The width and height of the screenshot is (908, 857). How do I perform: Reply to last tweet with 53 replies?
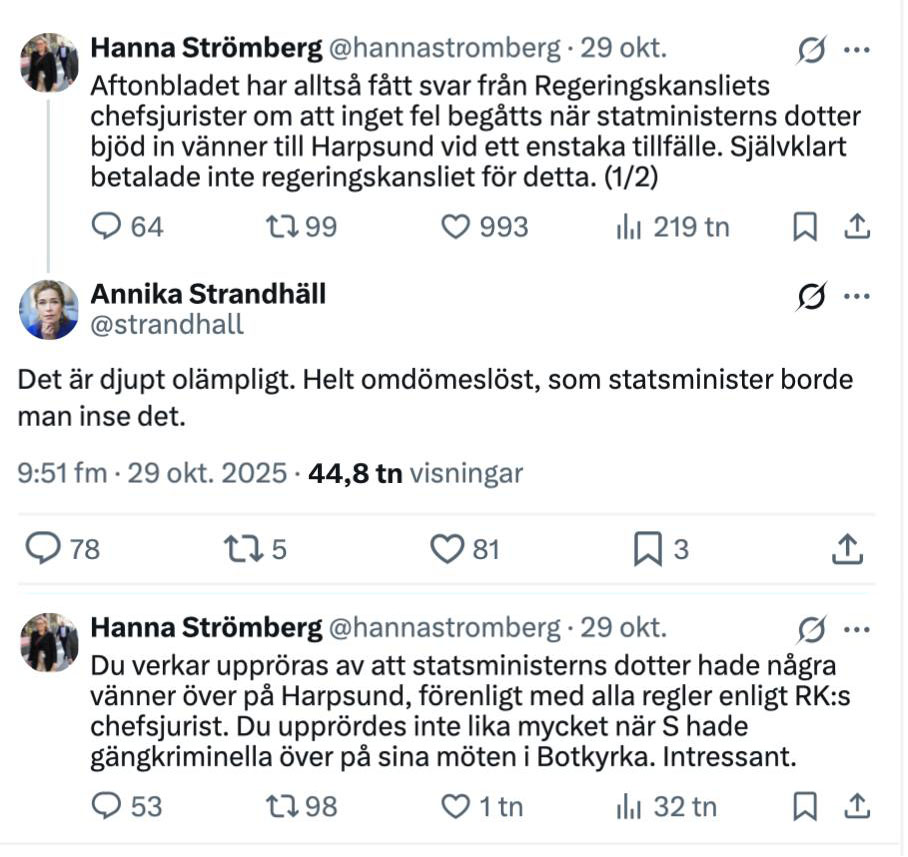106,806
